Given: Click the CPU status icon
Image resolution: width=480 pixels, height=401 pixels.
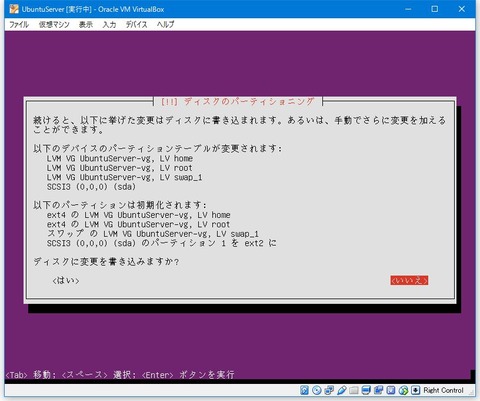Looking at the screenshot, I should click(391, 390).
